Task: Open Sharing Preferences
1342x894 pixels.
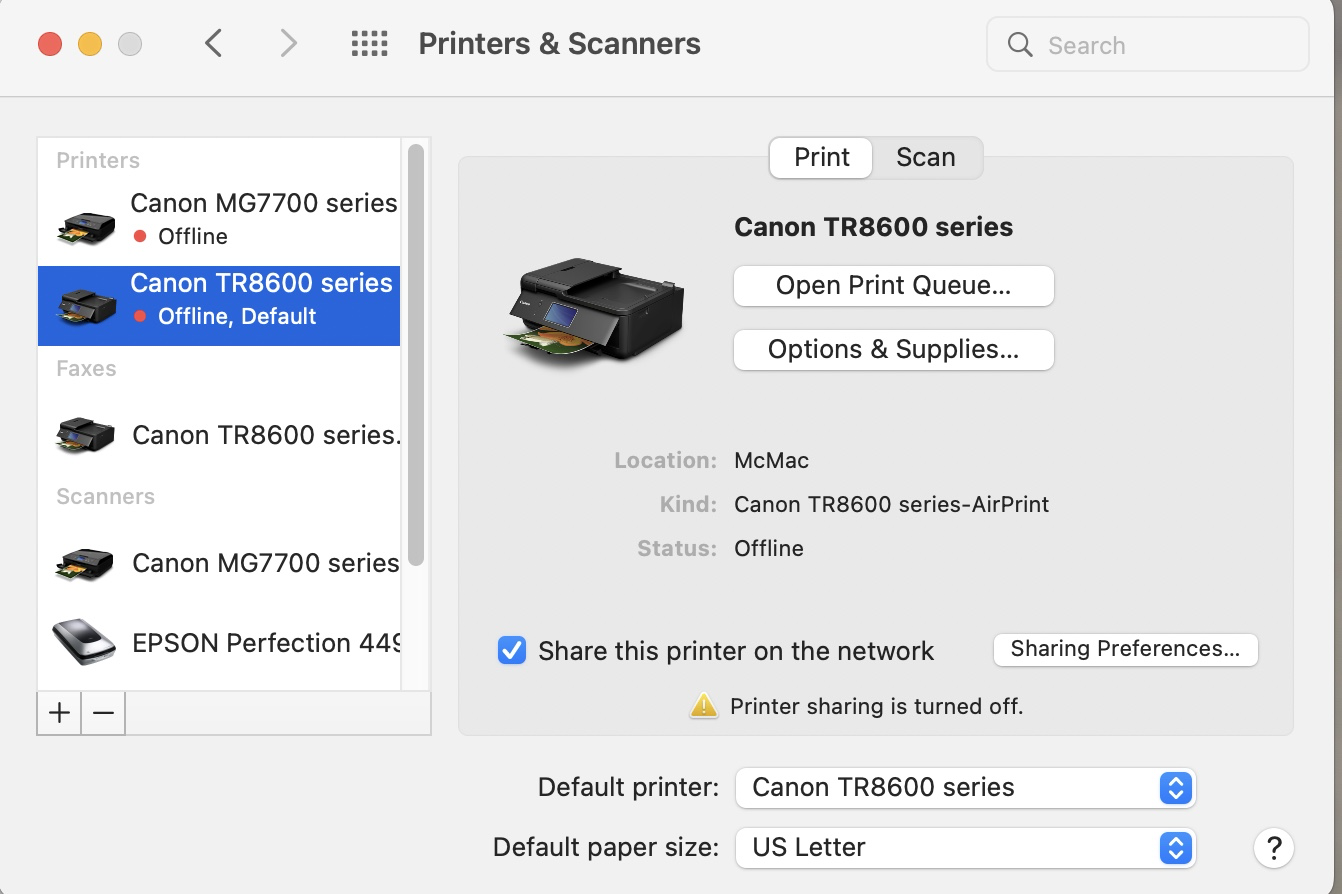Action: click(x=1125, y=649)
